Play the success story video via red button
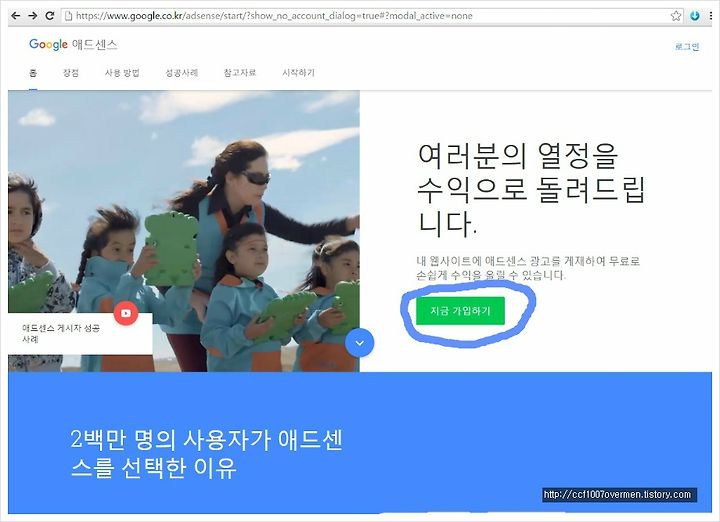This screenshot has width=720, height=522. click(126, 313)
